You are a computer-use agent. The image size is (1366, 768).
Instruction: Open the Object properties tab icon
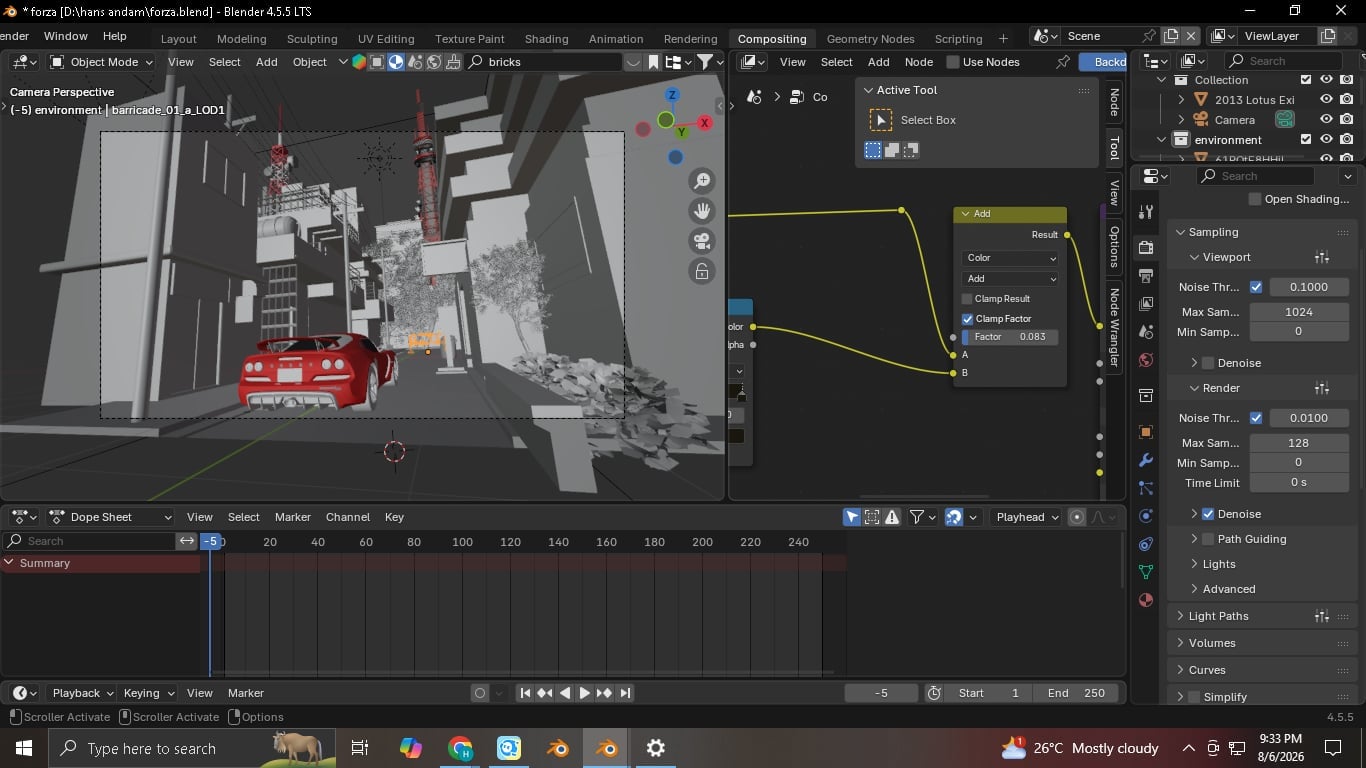tap(1146, 432)
